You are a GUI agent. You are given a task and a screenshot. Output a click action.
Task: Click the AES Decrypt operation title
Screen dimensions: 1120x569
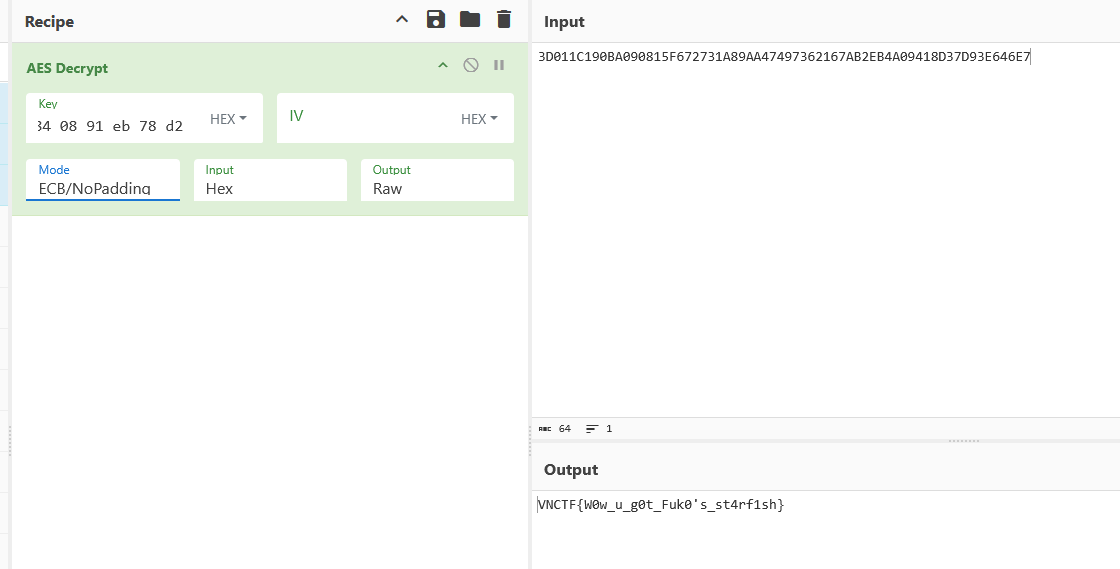point(67,68)
